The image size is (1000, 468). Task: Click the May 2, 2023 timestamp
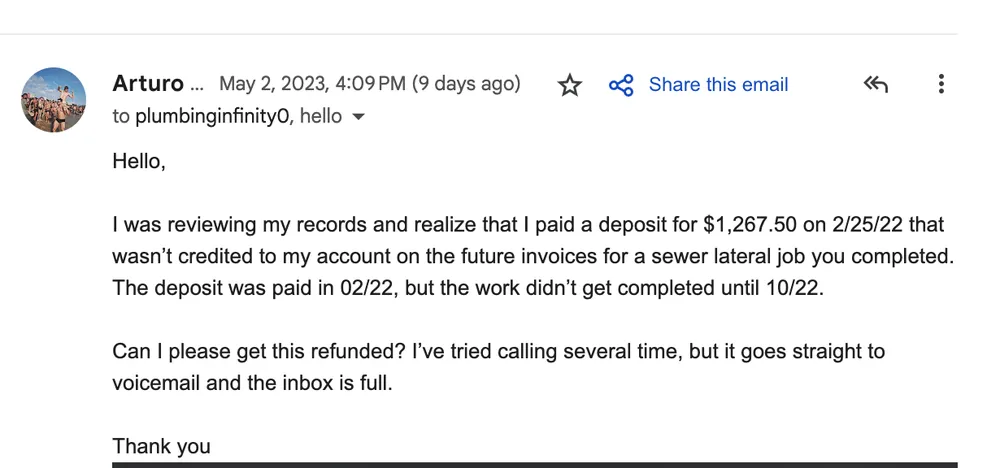[311, 84]
